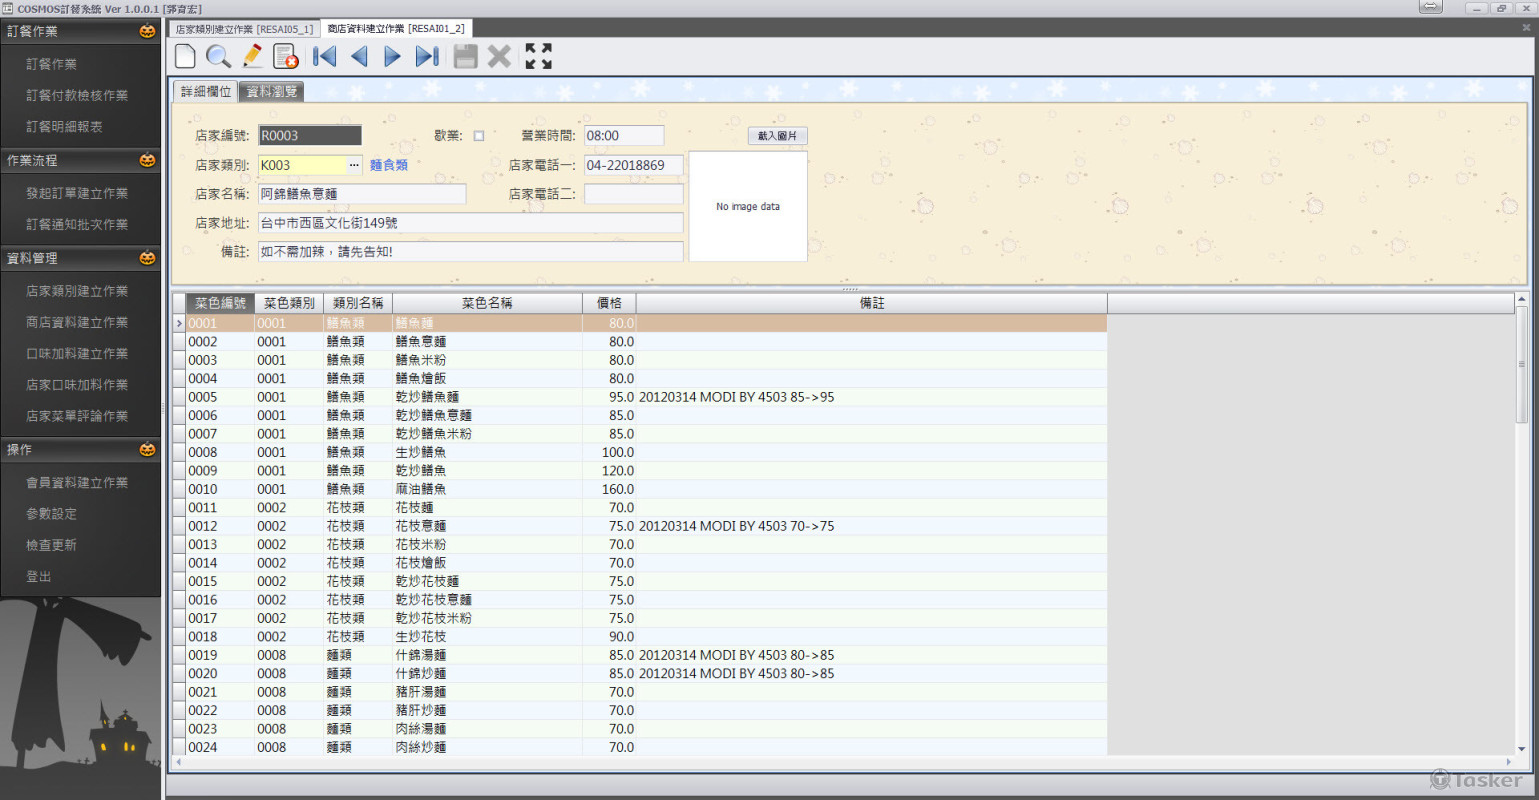This screenshot has height=800, width=1539.
Task: Open 訂餐通知批次作業 in the sidebar
Action: 77,225
